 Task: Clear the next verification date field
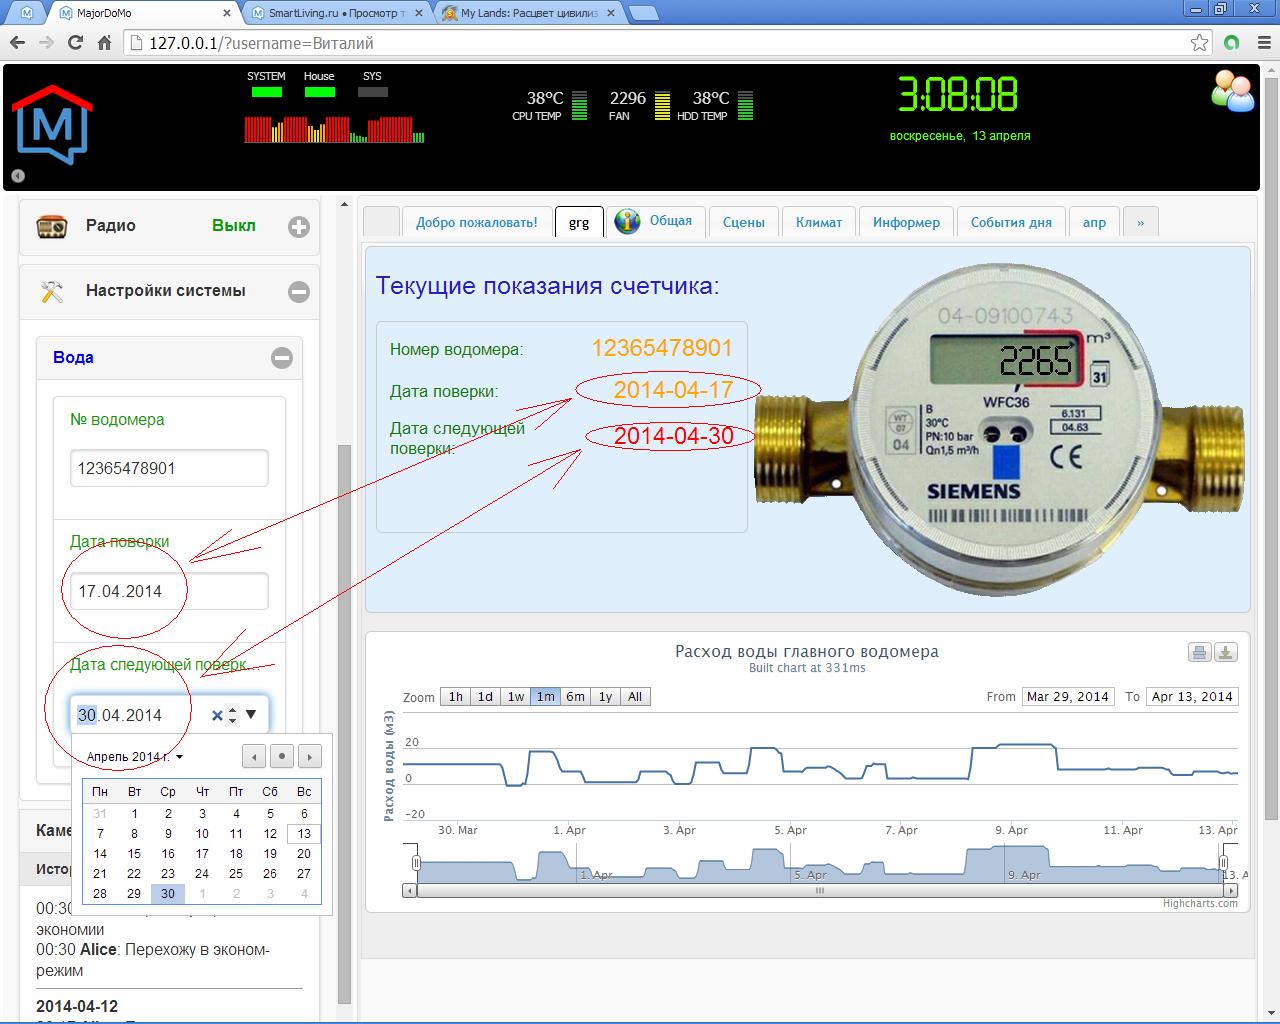(217, 715)
